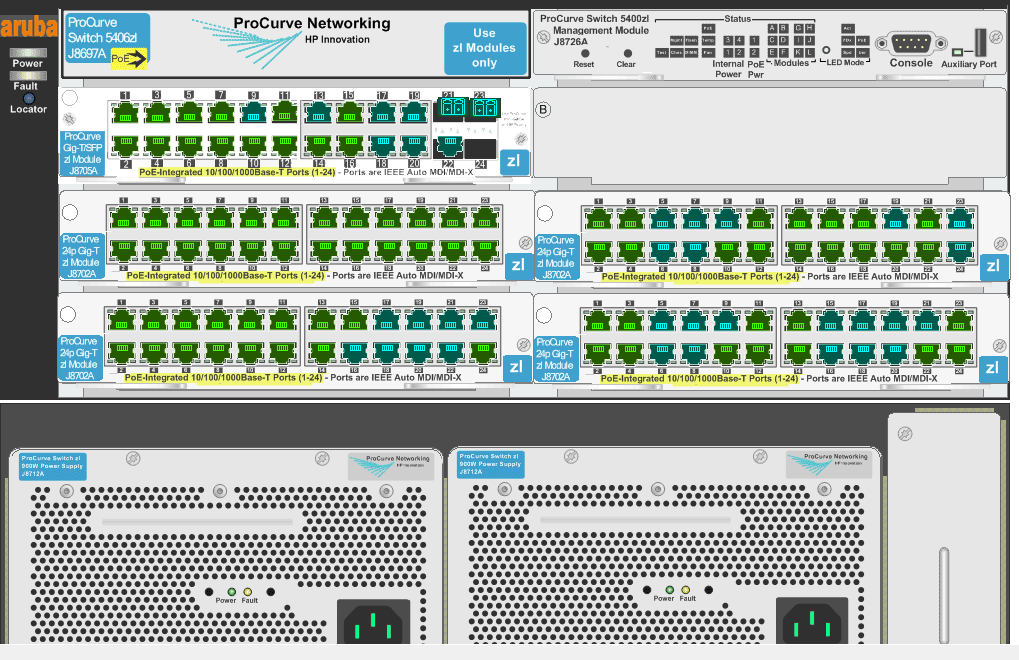Select port 17 on the bottom-left J8702A module
1019x660 pixels.
tap(386, 320)
